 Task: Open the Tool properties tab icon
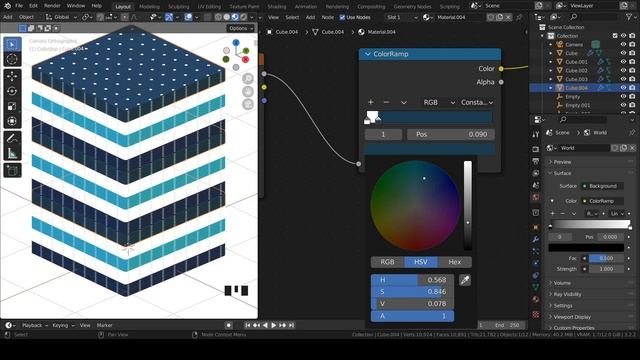click(x=536, y=134)
